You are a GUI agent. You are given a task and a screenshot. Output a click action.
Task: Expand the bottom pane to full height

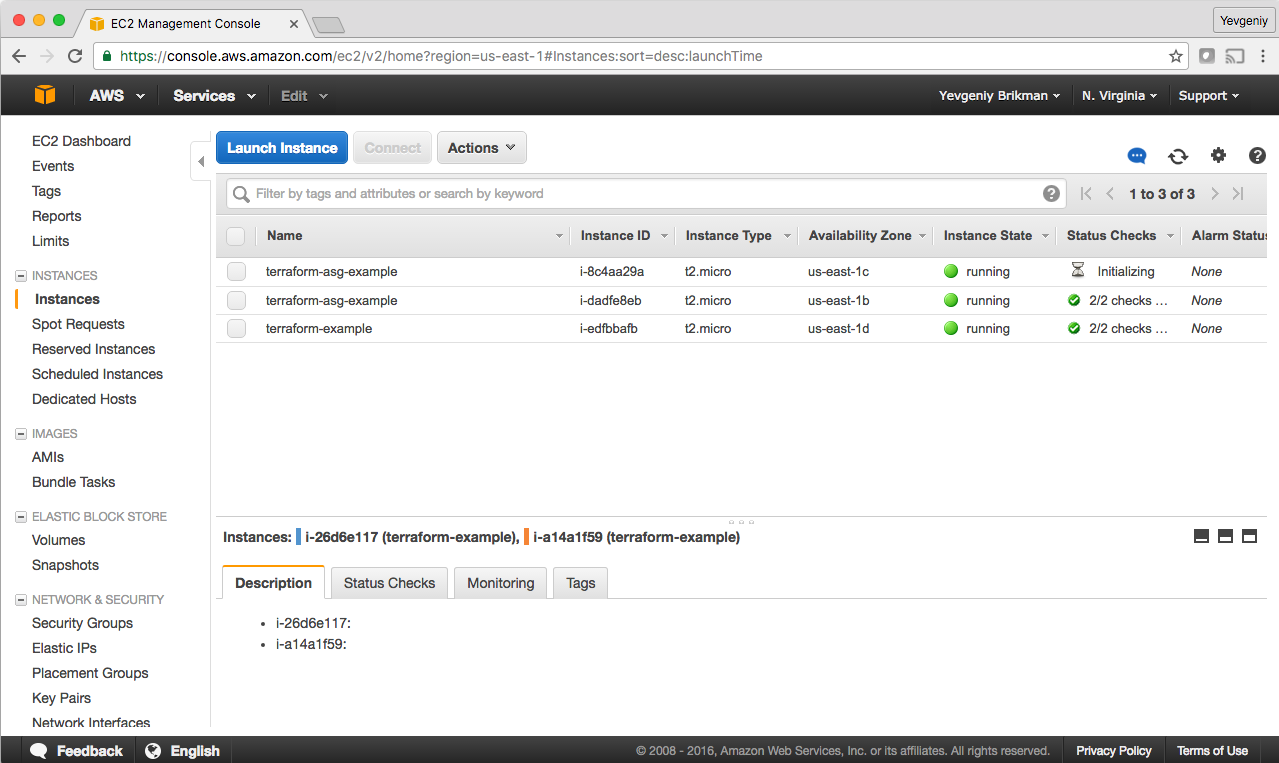(x=1249, y=536)
